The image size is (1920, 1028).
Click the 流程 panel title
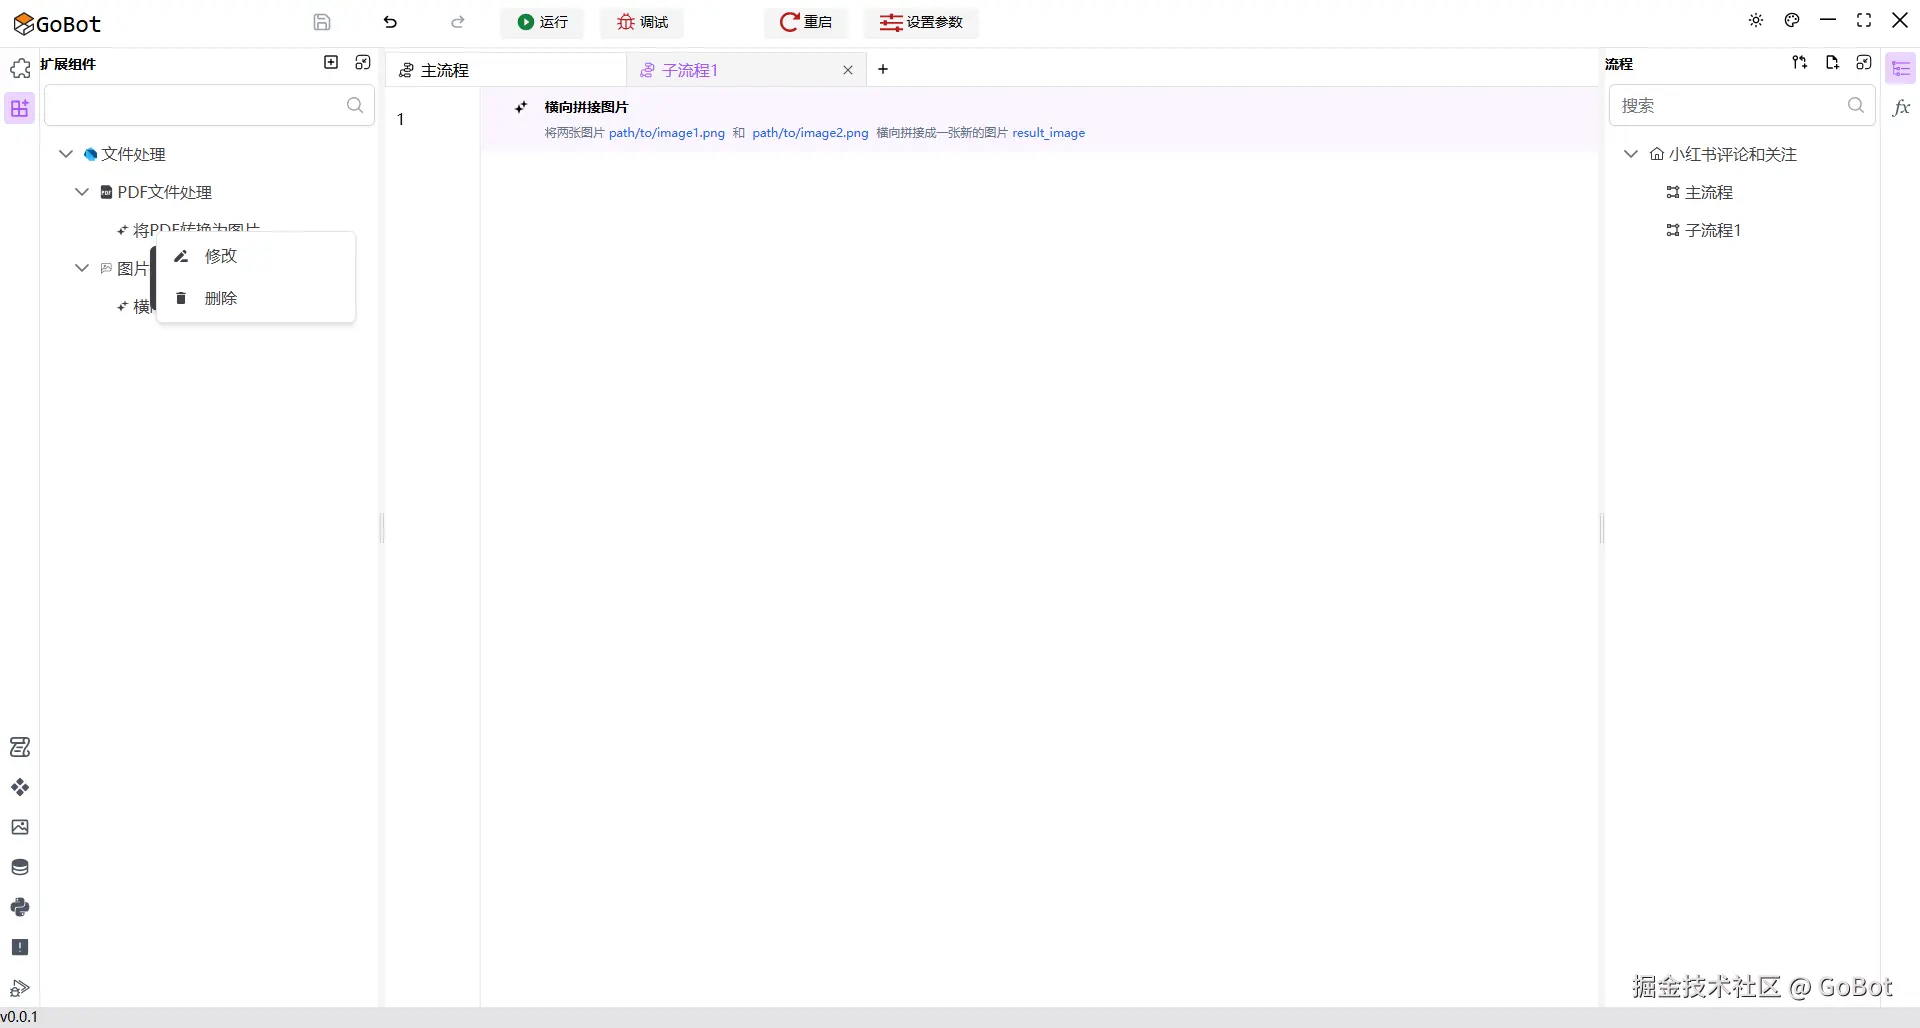(x=1619, y=64)
